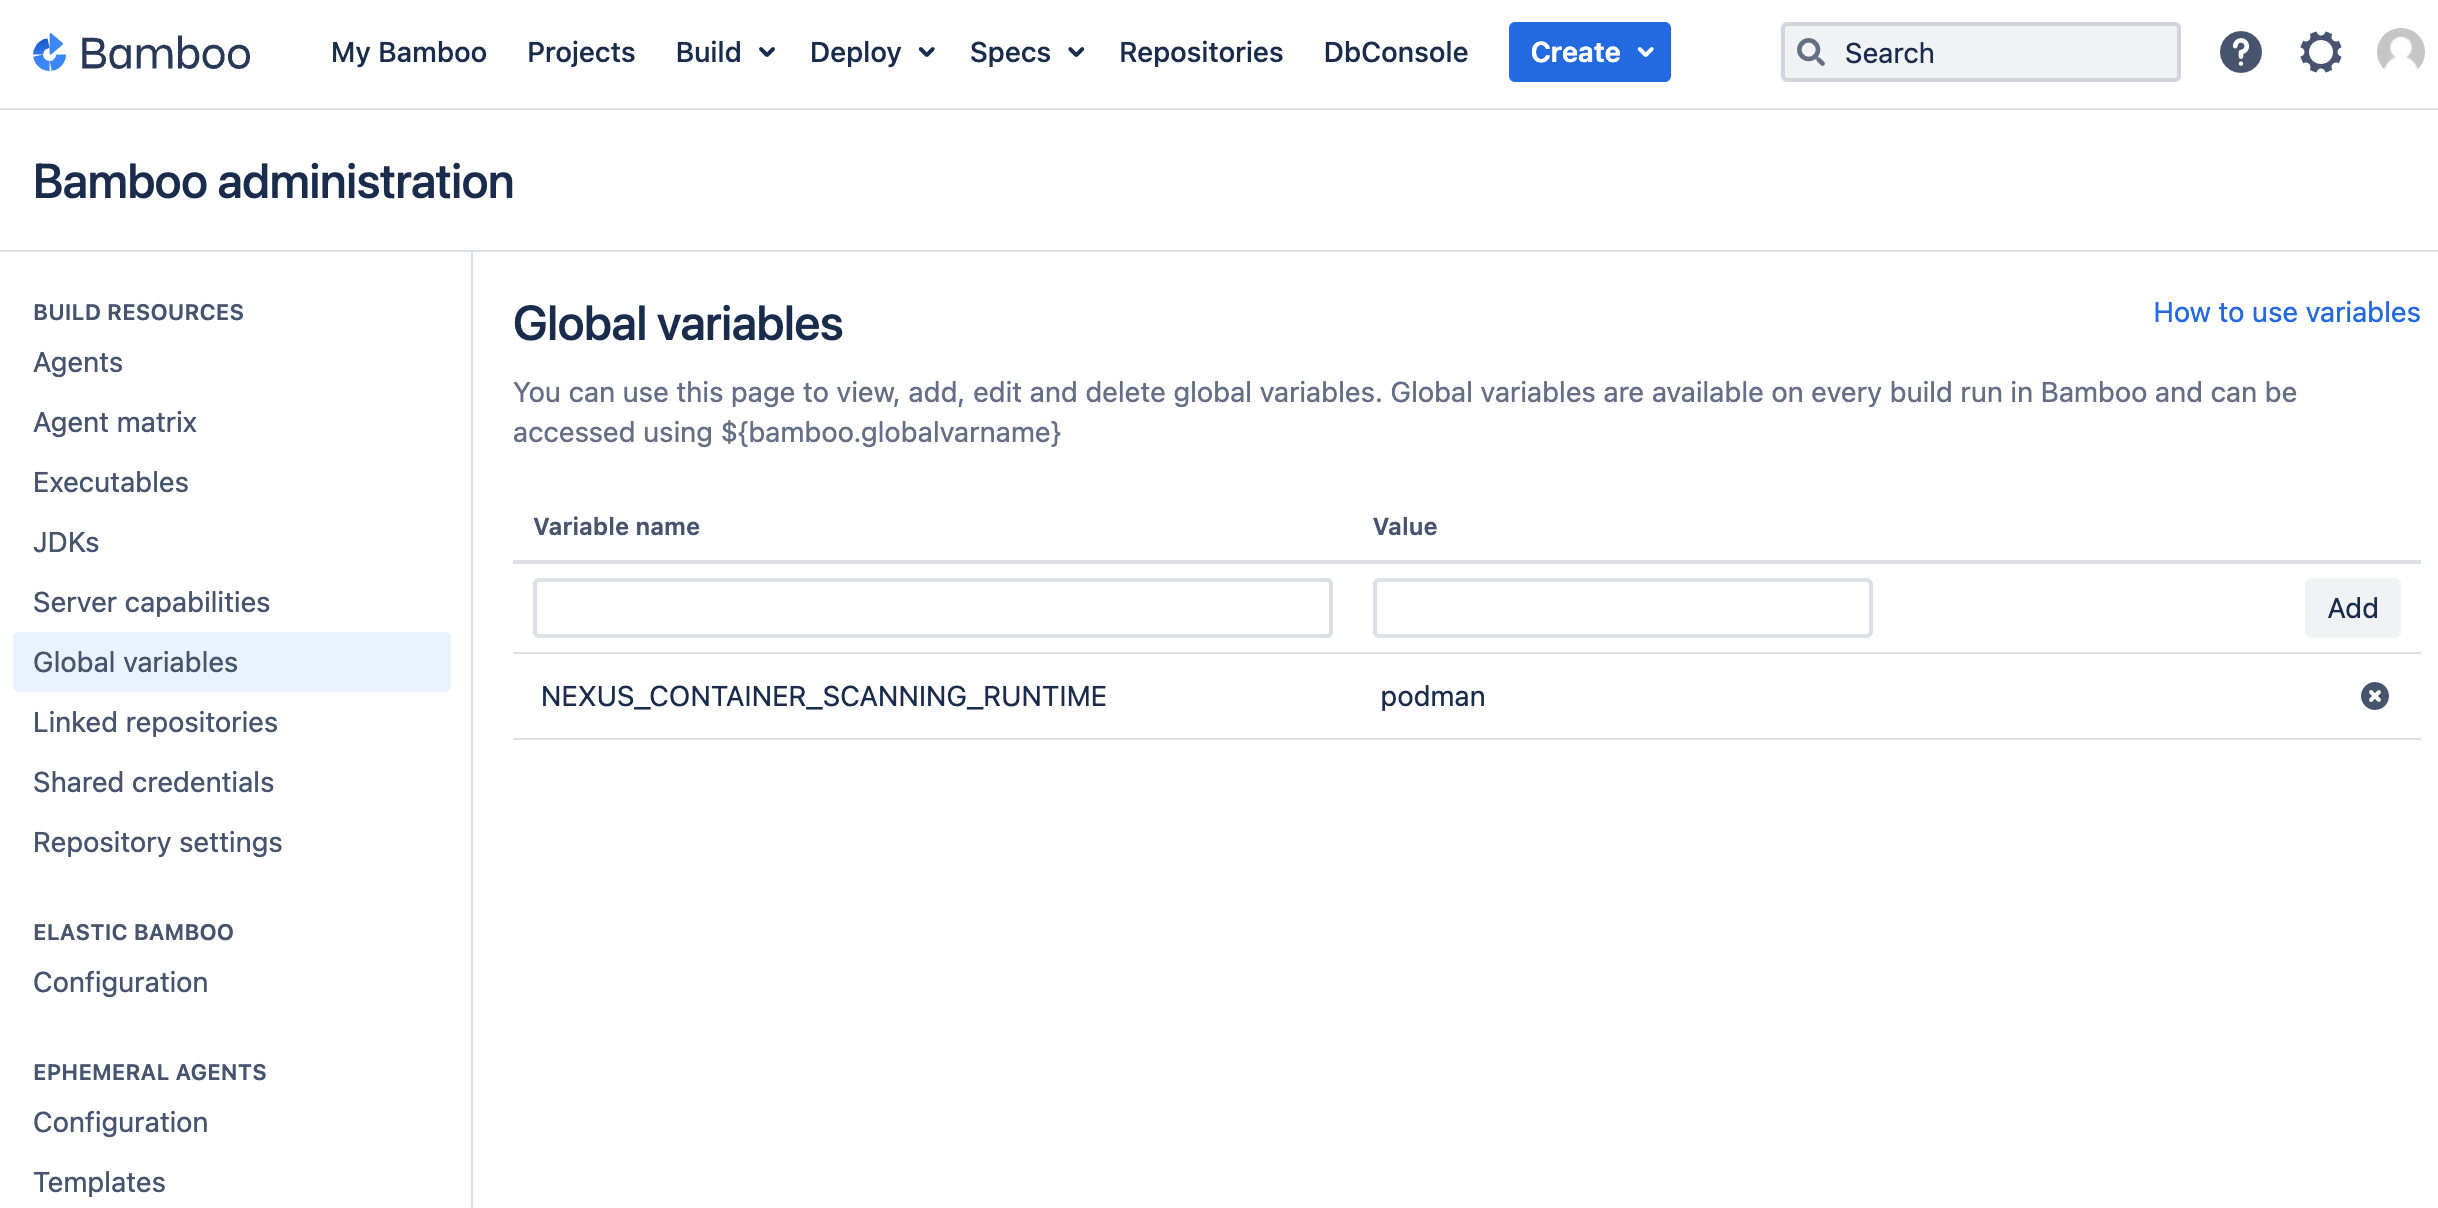
Task: Open the Build dropdown menu
Action: pos(723,53)
